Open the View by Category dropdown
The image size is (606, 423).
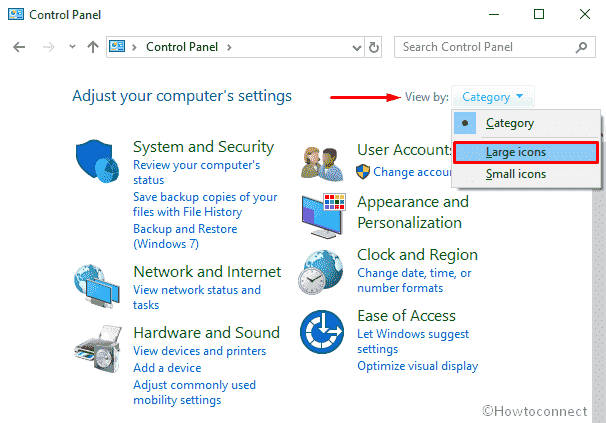(x=493, y=97)
